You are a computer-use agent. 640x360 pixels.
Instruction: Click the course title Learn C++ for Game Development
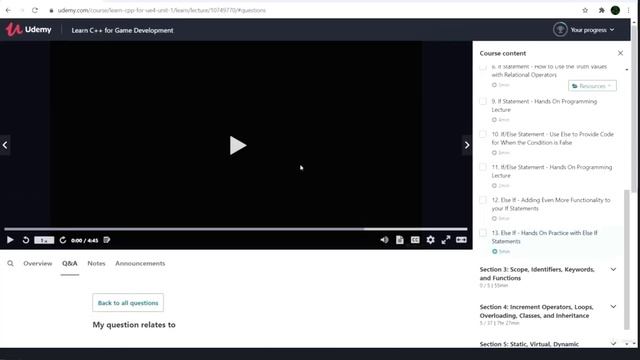(x=122, y=30)
